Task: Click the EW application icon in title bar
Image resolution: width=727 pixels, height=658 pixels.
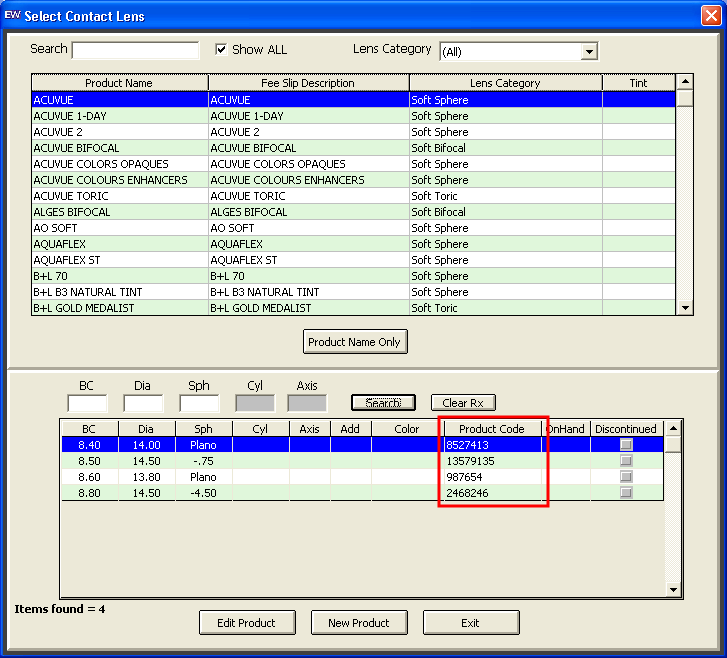Action: click(x=12, y=15)
